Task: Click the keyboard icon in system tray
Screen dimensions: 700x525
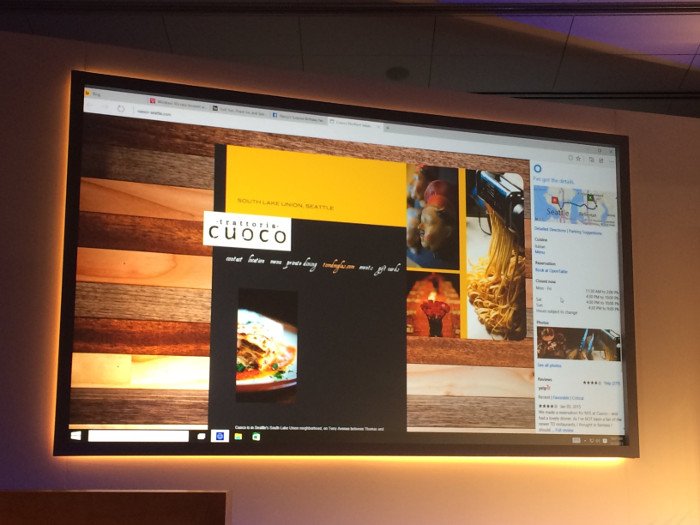Action: point(576,440)
